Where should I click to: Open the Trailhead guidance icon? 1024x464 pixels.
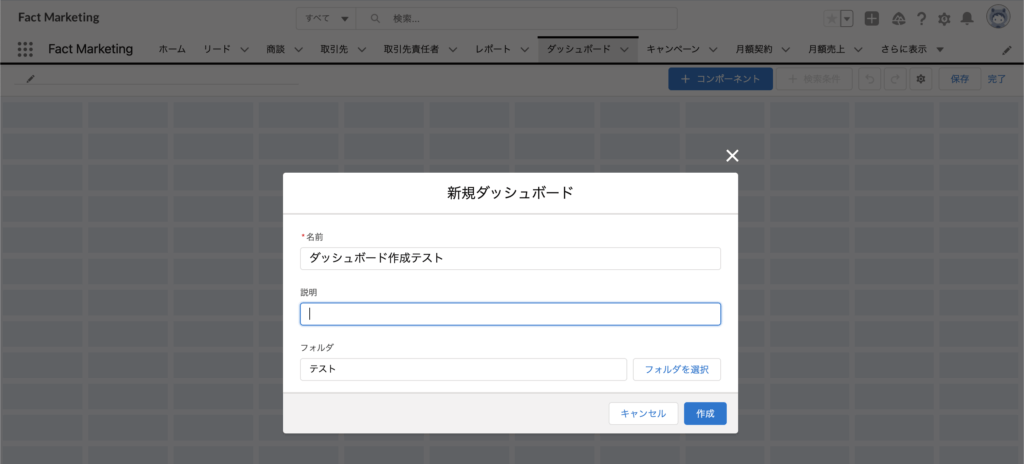coord(899,19)
